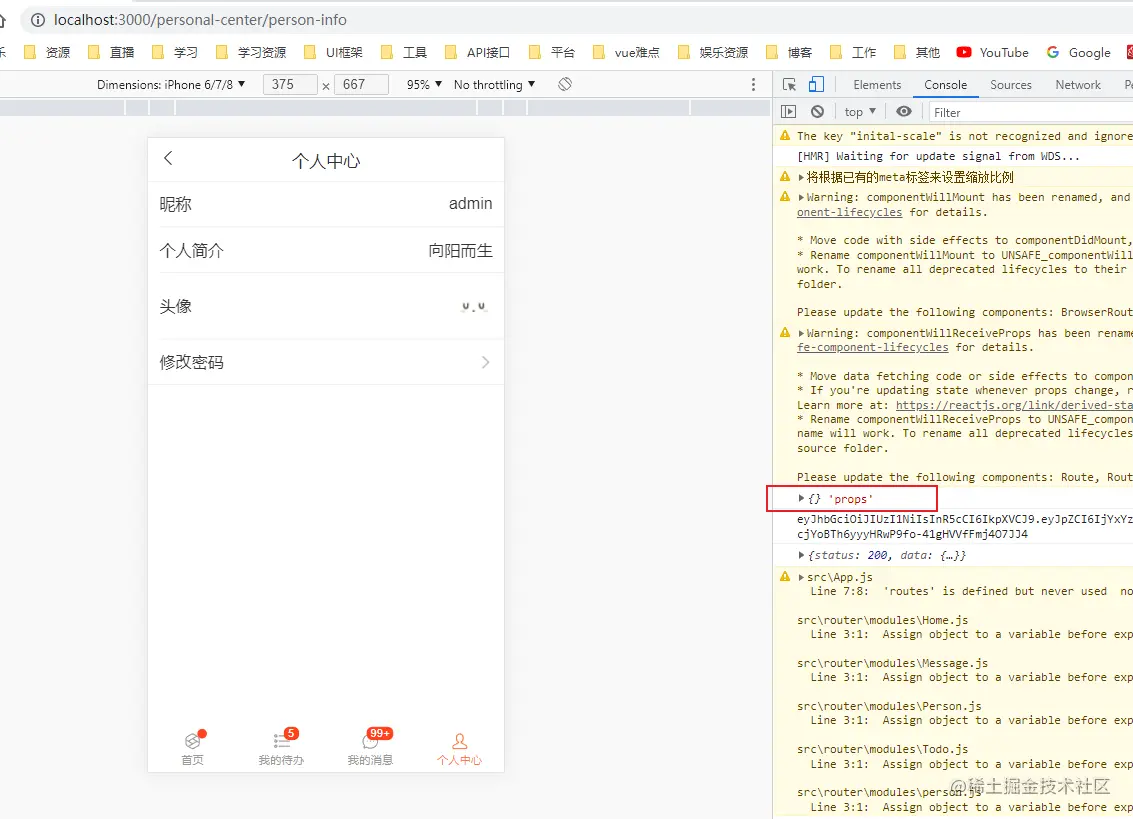The image size is (1133, 819).
Task: Open the 学习资源 bookmark folder
Action: [251, 52]
